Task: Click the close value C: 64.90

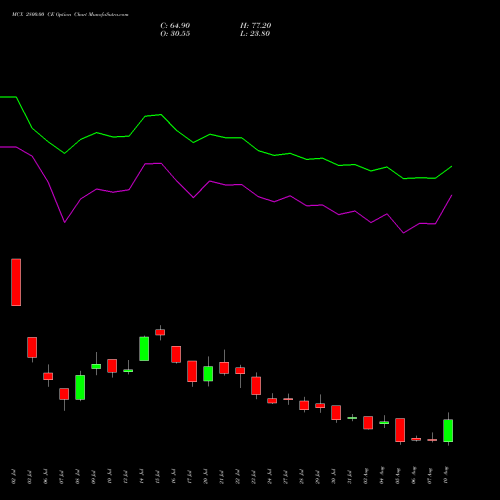Action: coord(175,26)
